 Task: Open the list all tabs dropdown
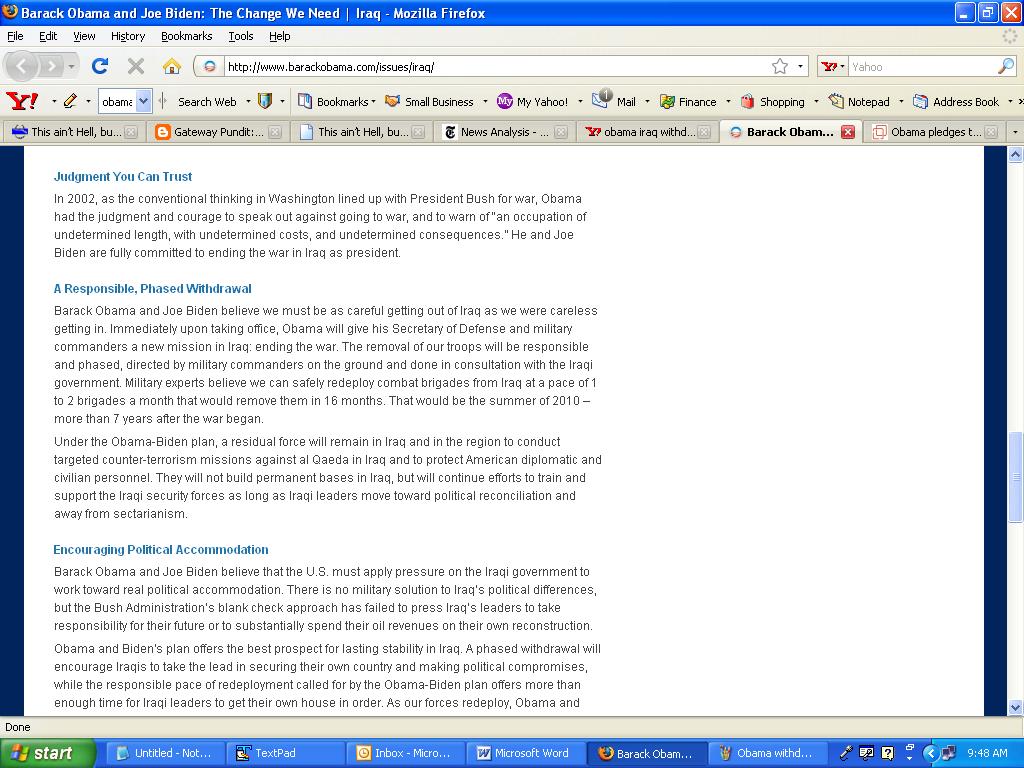tap(1015, 132)
